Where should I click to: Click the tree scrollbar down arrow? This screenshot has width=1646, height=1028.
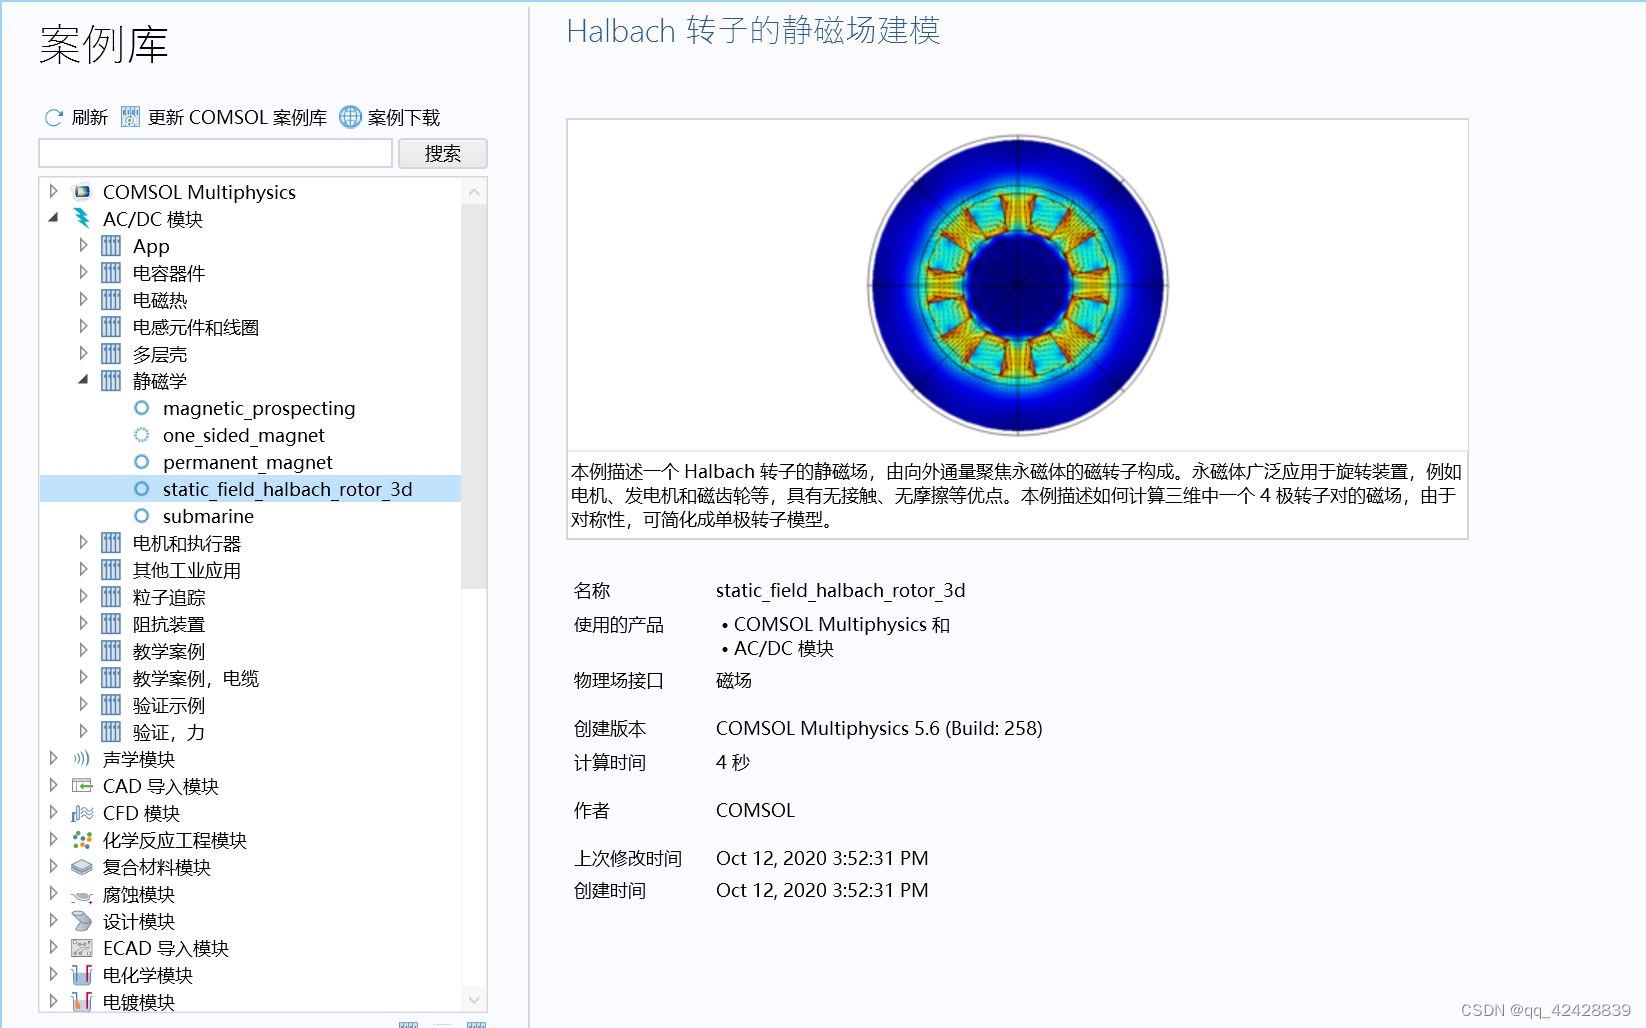pos(474,999)
